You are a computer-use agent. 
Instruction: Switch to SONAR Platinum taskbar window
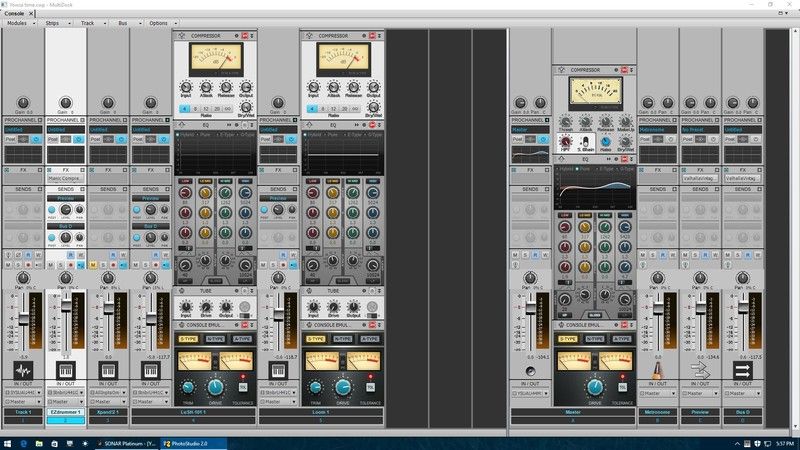click(x=127, y=444)
